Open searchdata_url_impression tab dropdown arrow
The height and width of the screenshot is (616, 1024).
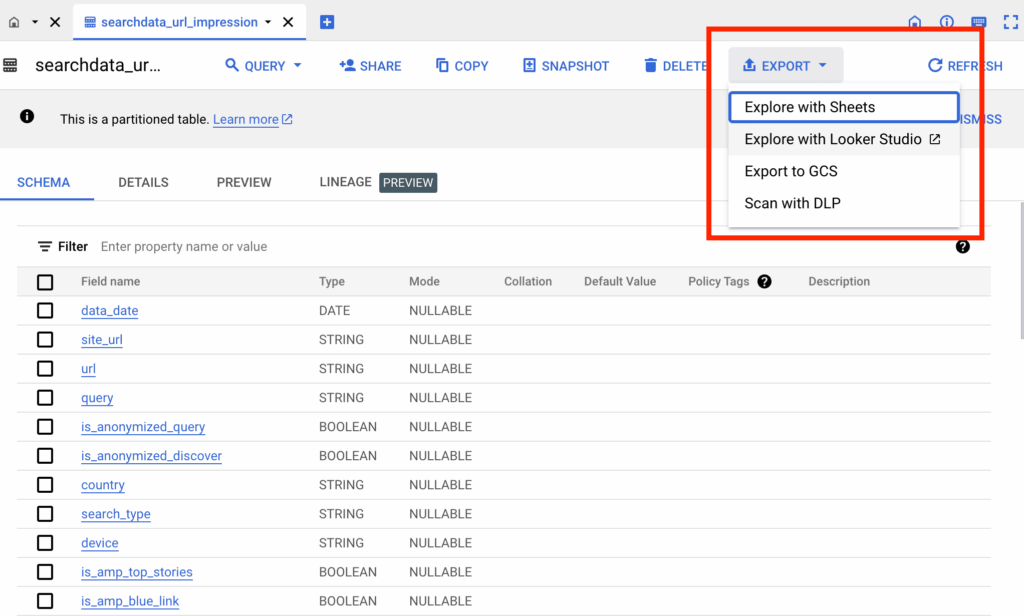coord(268,22)
